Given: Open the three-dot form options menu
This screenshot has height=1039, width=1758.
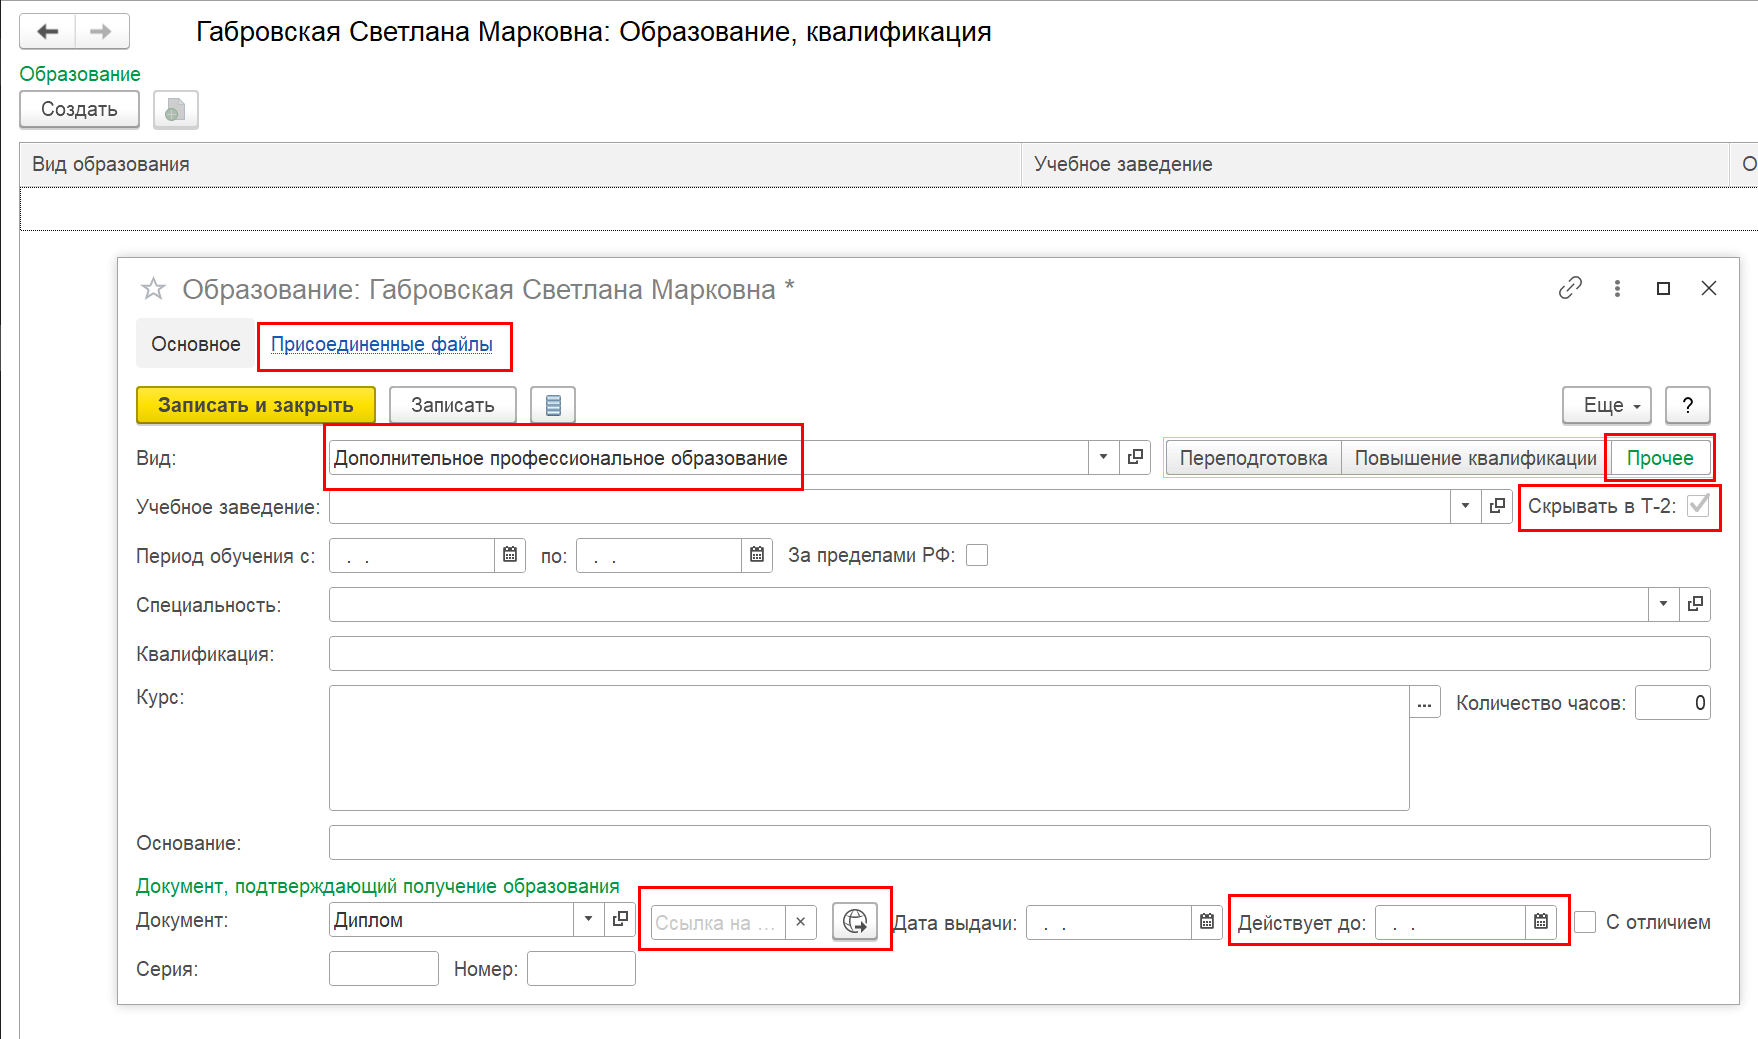Looking at the screenshot, I should click(x=1617, y=288).
